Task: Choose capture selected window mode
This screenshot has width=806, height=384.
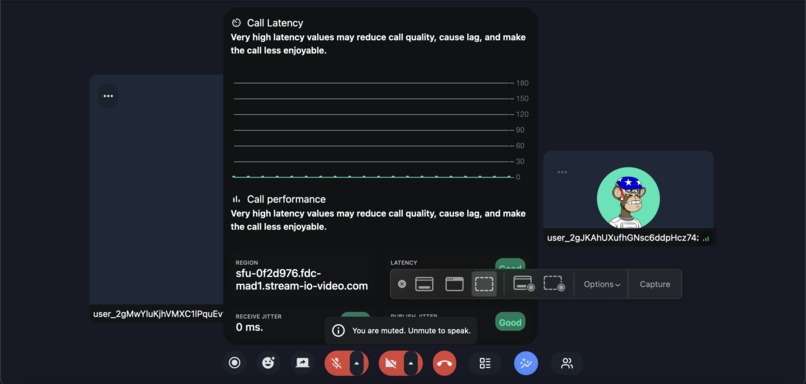Action: tap(454, 284)
